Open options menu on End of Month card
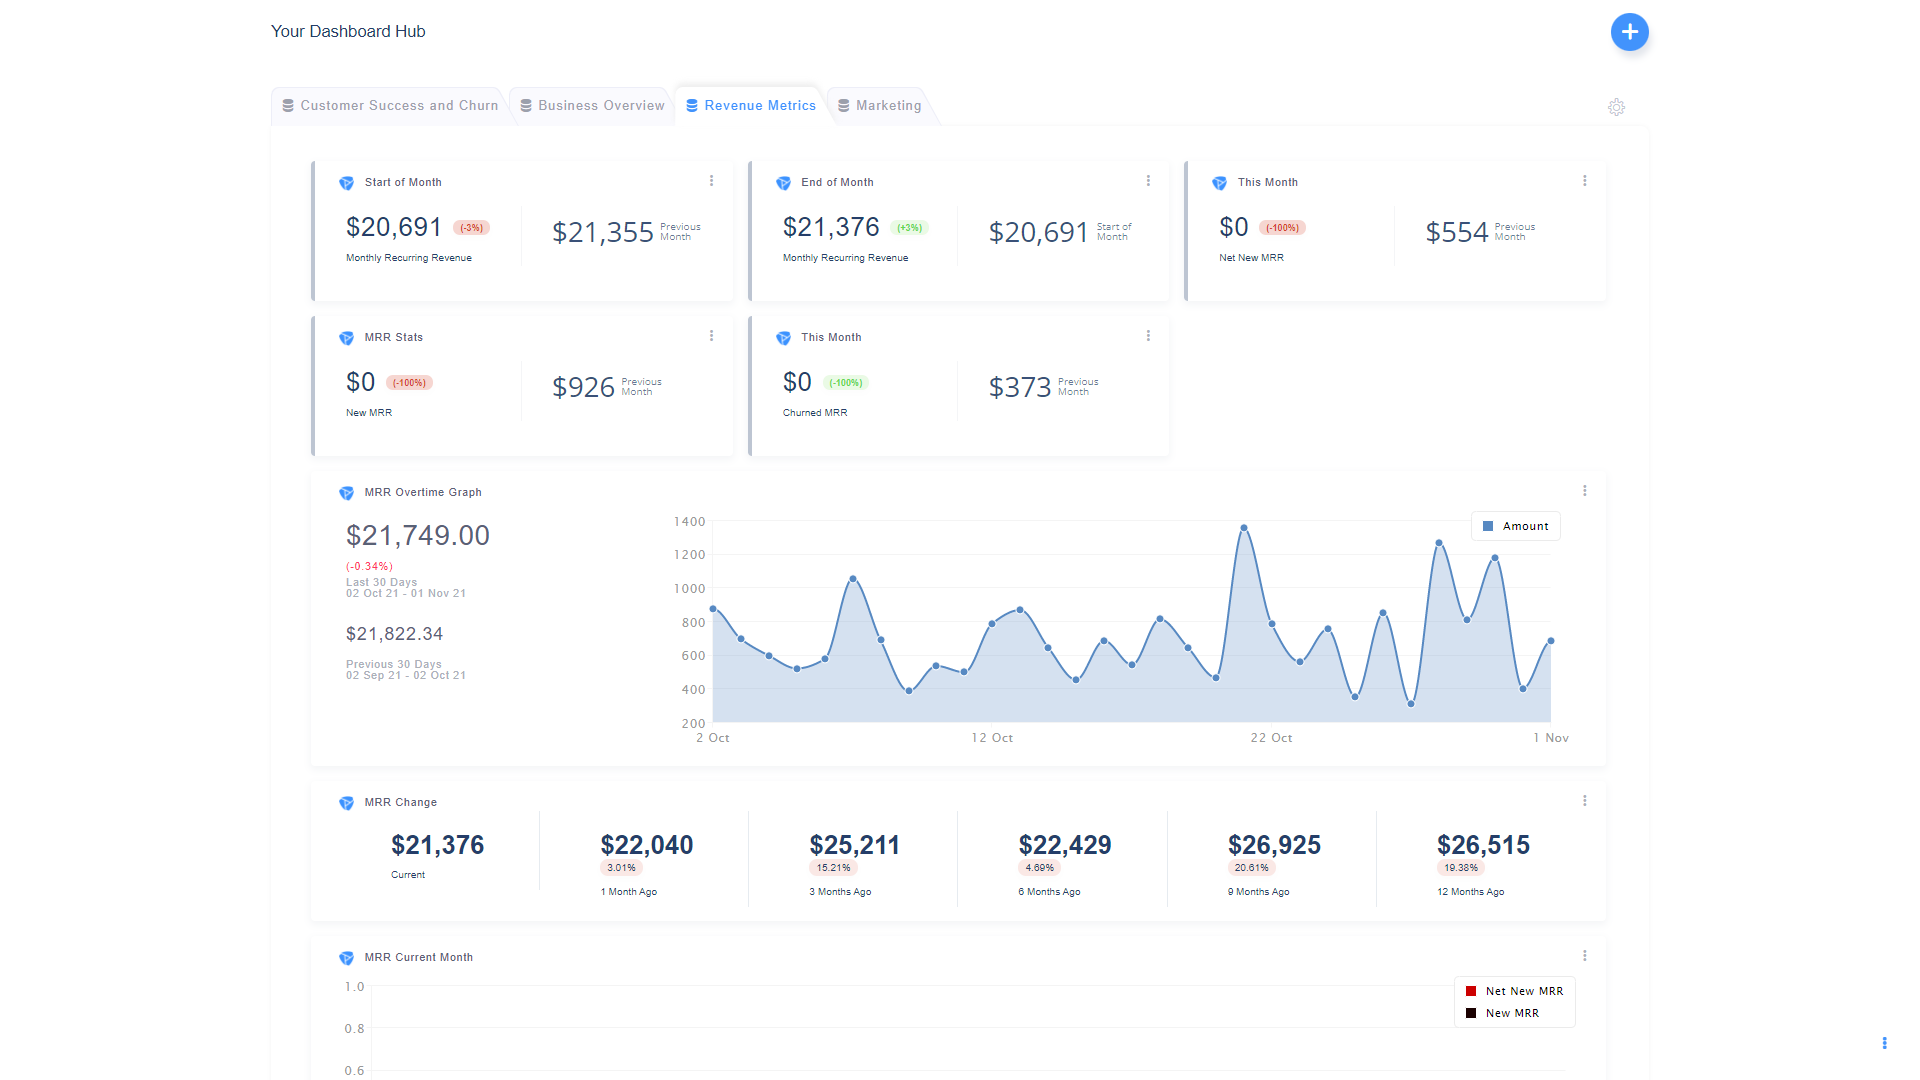This screenshot has width=1920, height=1080. coord(1148,181)
